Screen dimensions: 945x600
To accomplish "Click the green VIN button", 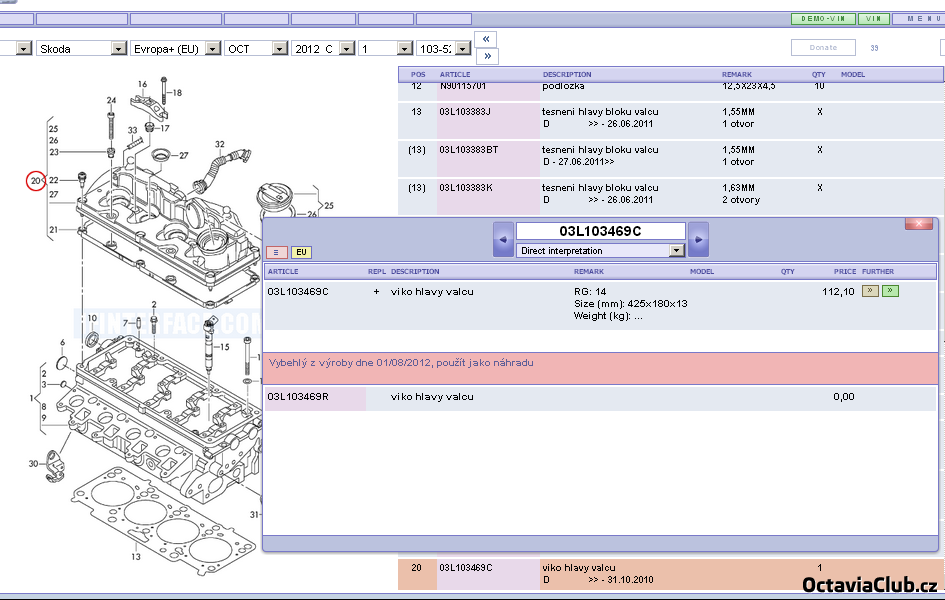I will point(873,19).
